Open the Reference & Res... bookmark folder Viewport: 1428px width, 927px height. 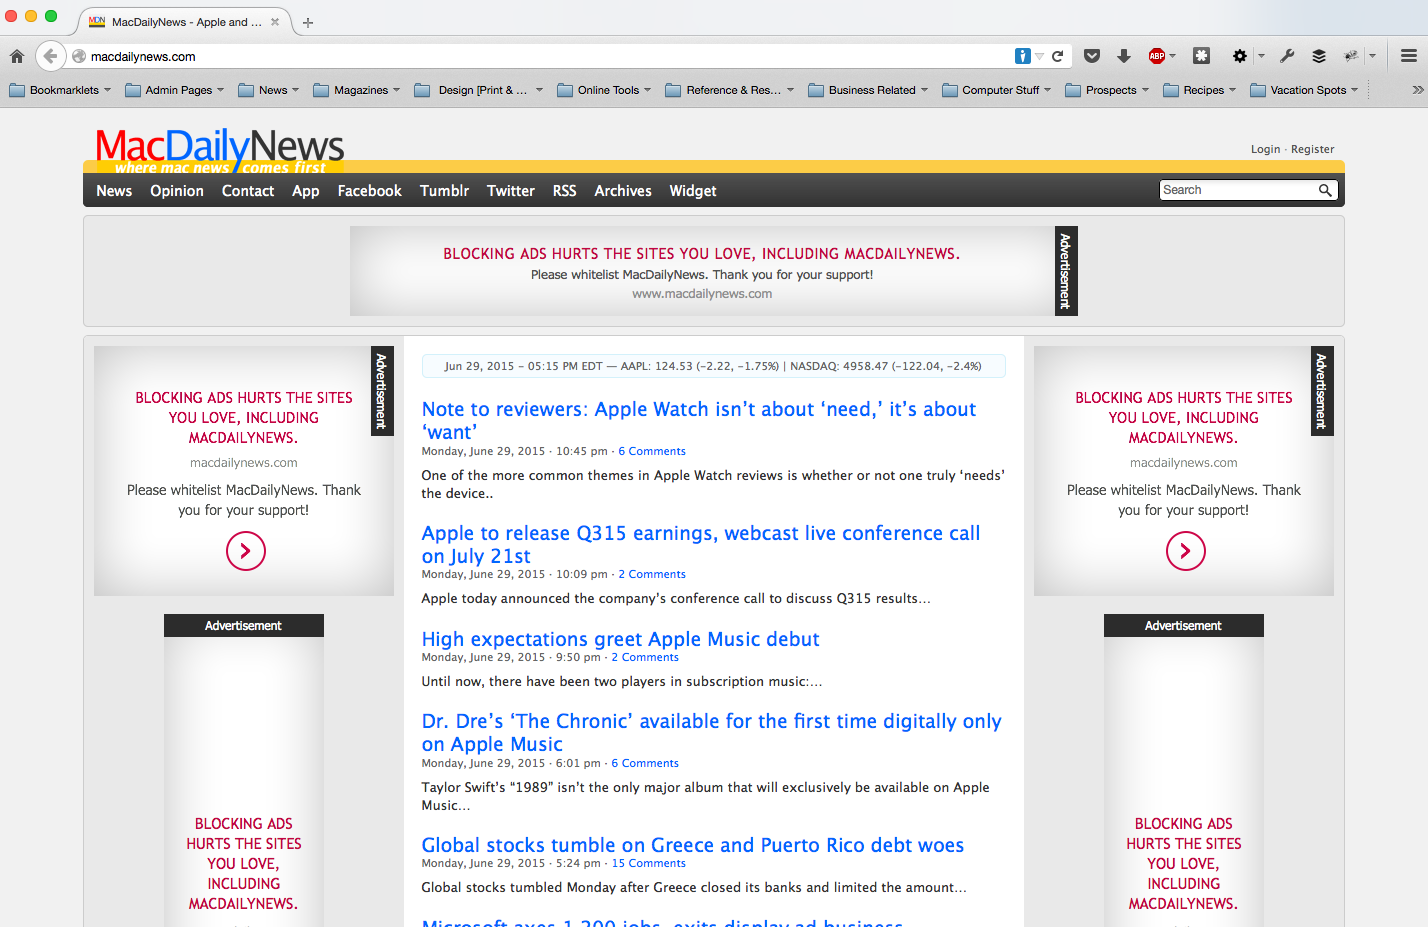730,90
